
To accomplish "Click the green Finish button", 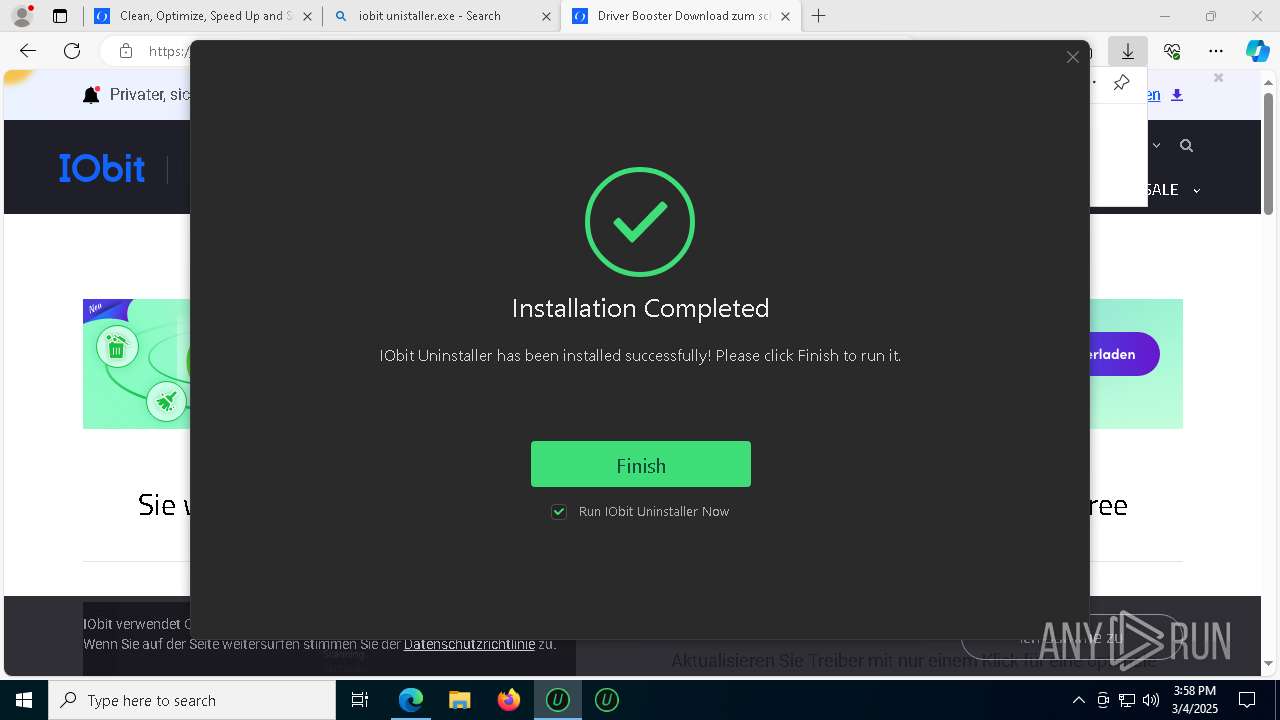I will [x=640, y=464].
